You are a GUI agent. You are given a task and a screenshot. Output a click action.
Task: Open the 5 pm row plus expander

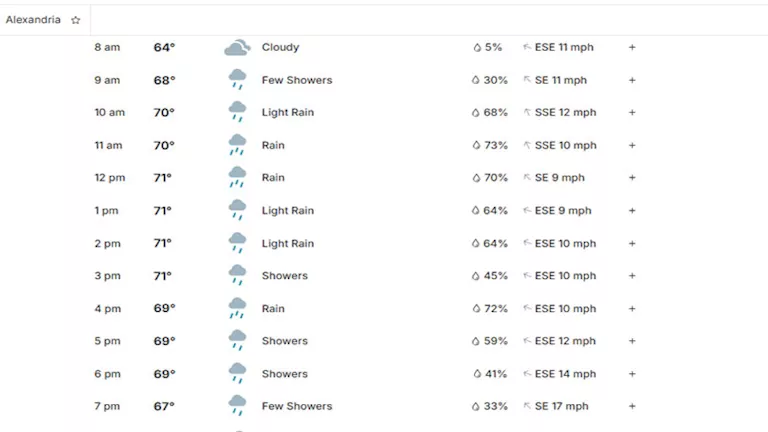pyautogui.click(x=632, y=341)
